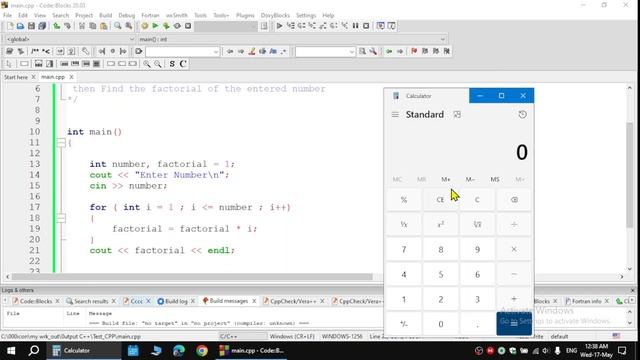Click the Paste toolbar icon
The width and height of the screenshot is (640, 360).
click(x=104, y=26)
